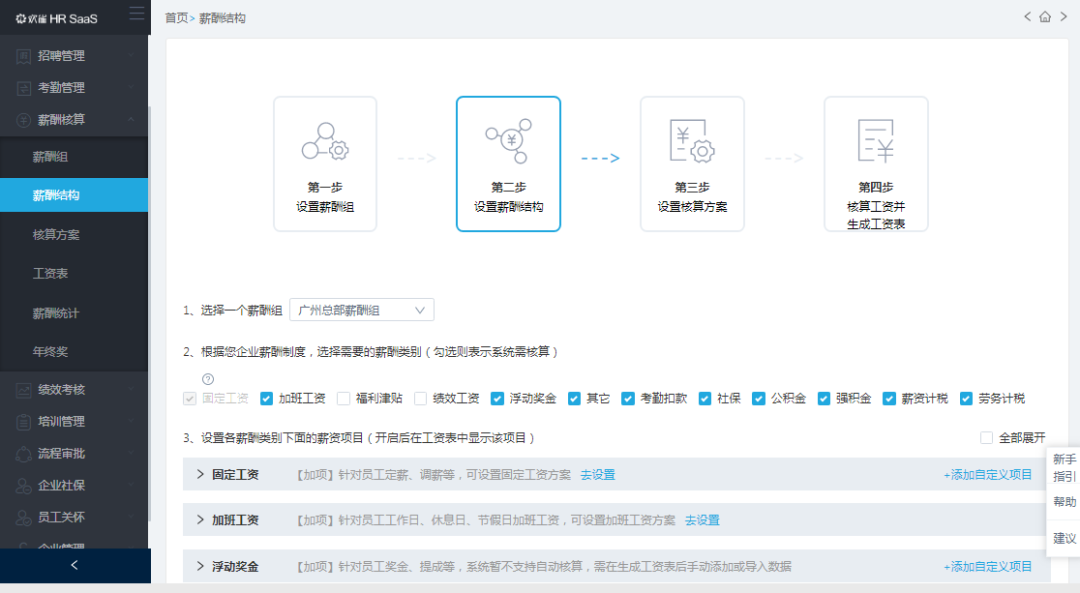Select the 企业社保 sidebar icon

pos(22,486)
